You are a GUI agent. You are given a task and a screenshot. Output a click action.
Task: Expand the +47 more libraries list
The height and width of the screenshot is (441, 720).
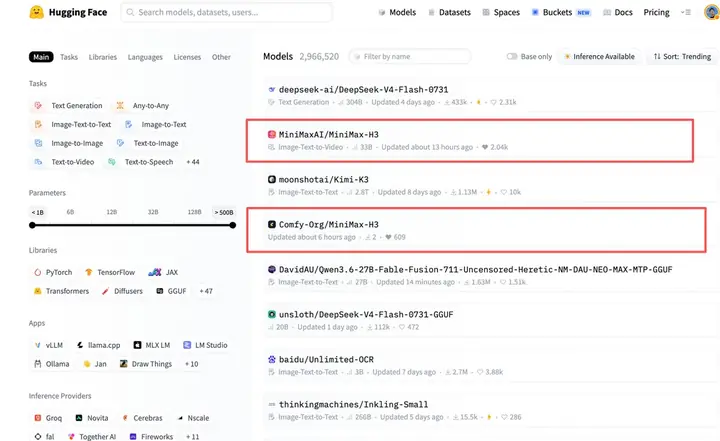coord(206,291)
